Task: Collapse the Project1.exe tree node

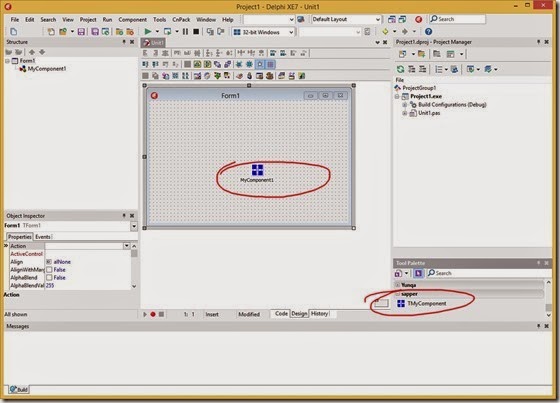Action: pyautogui.click(x=397, y=96)
